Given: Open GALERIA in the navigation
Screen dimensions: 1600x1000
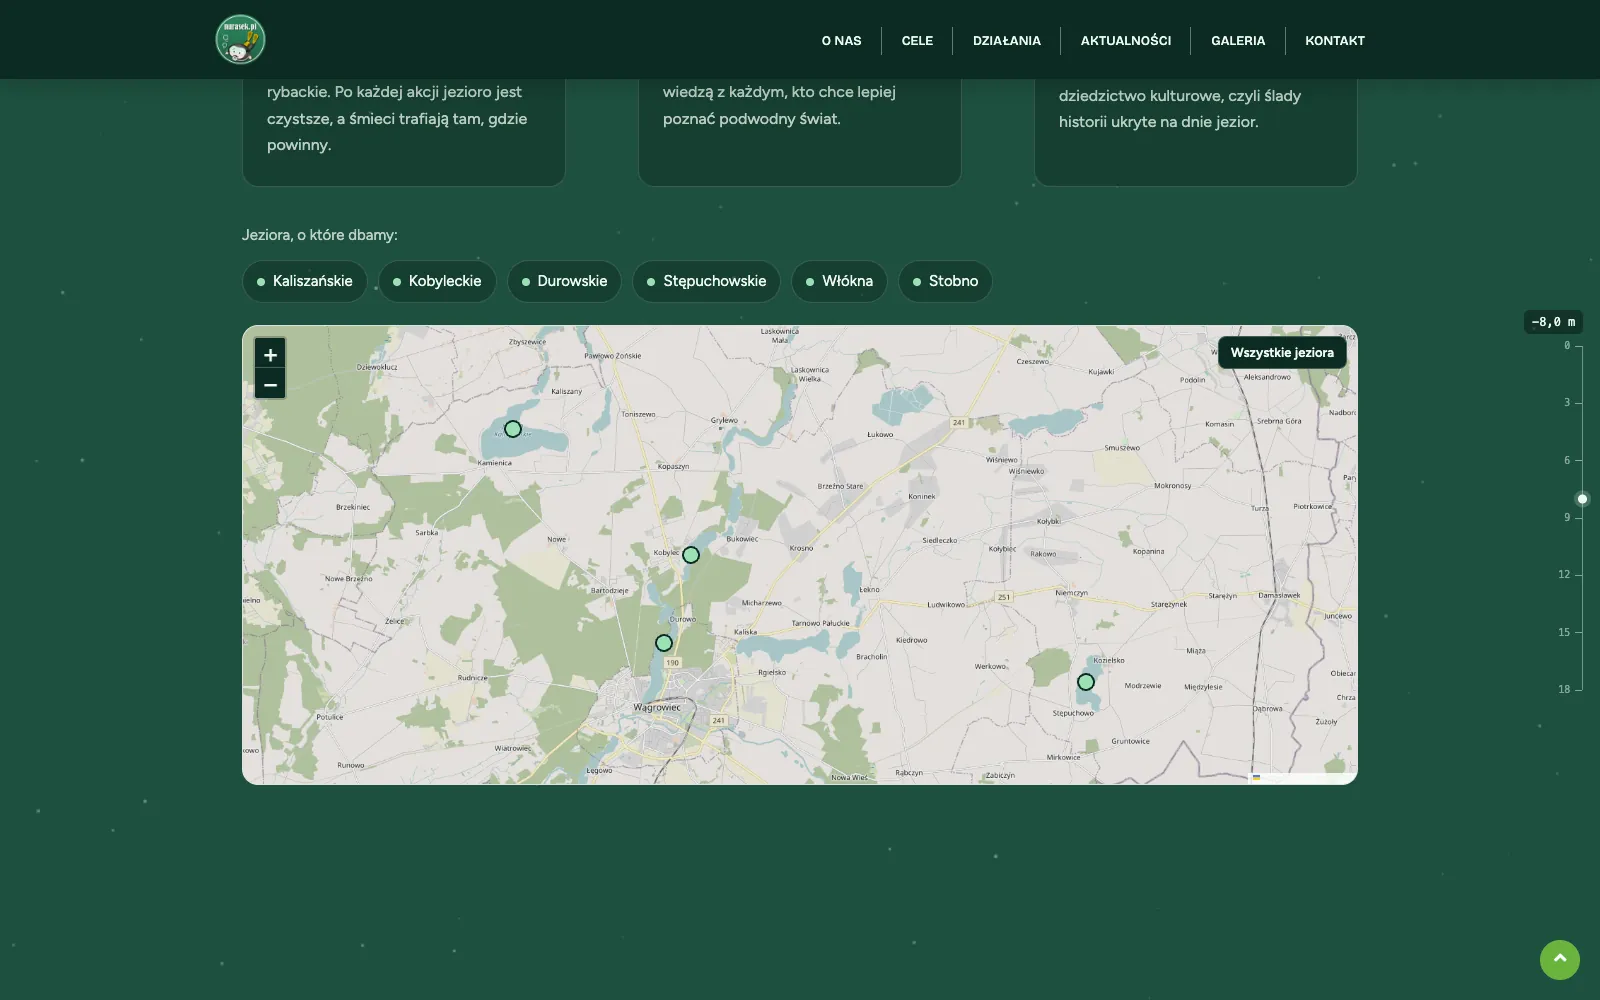Looking at the screenshot, I should click(x=1238, y=41).
